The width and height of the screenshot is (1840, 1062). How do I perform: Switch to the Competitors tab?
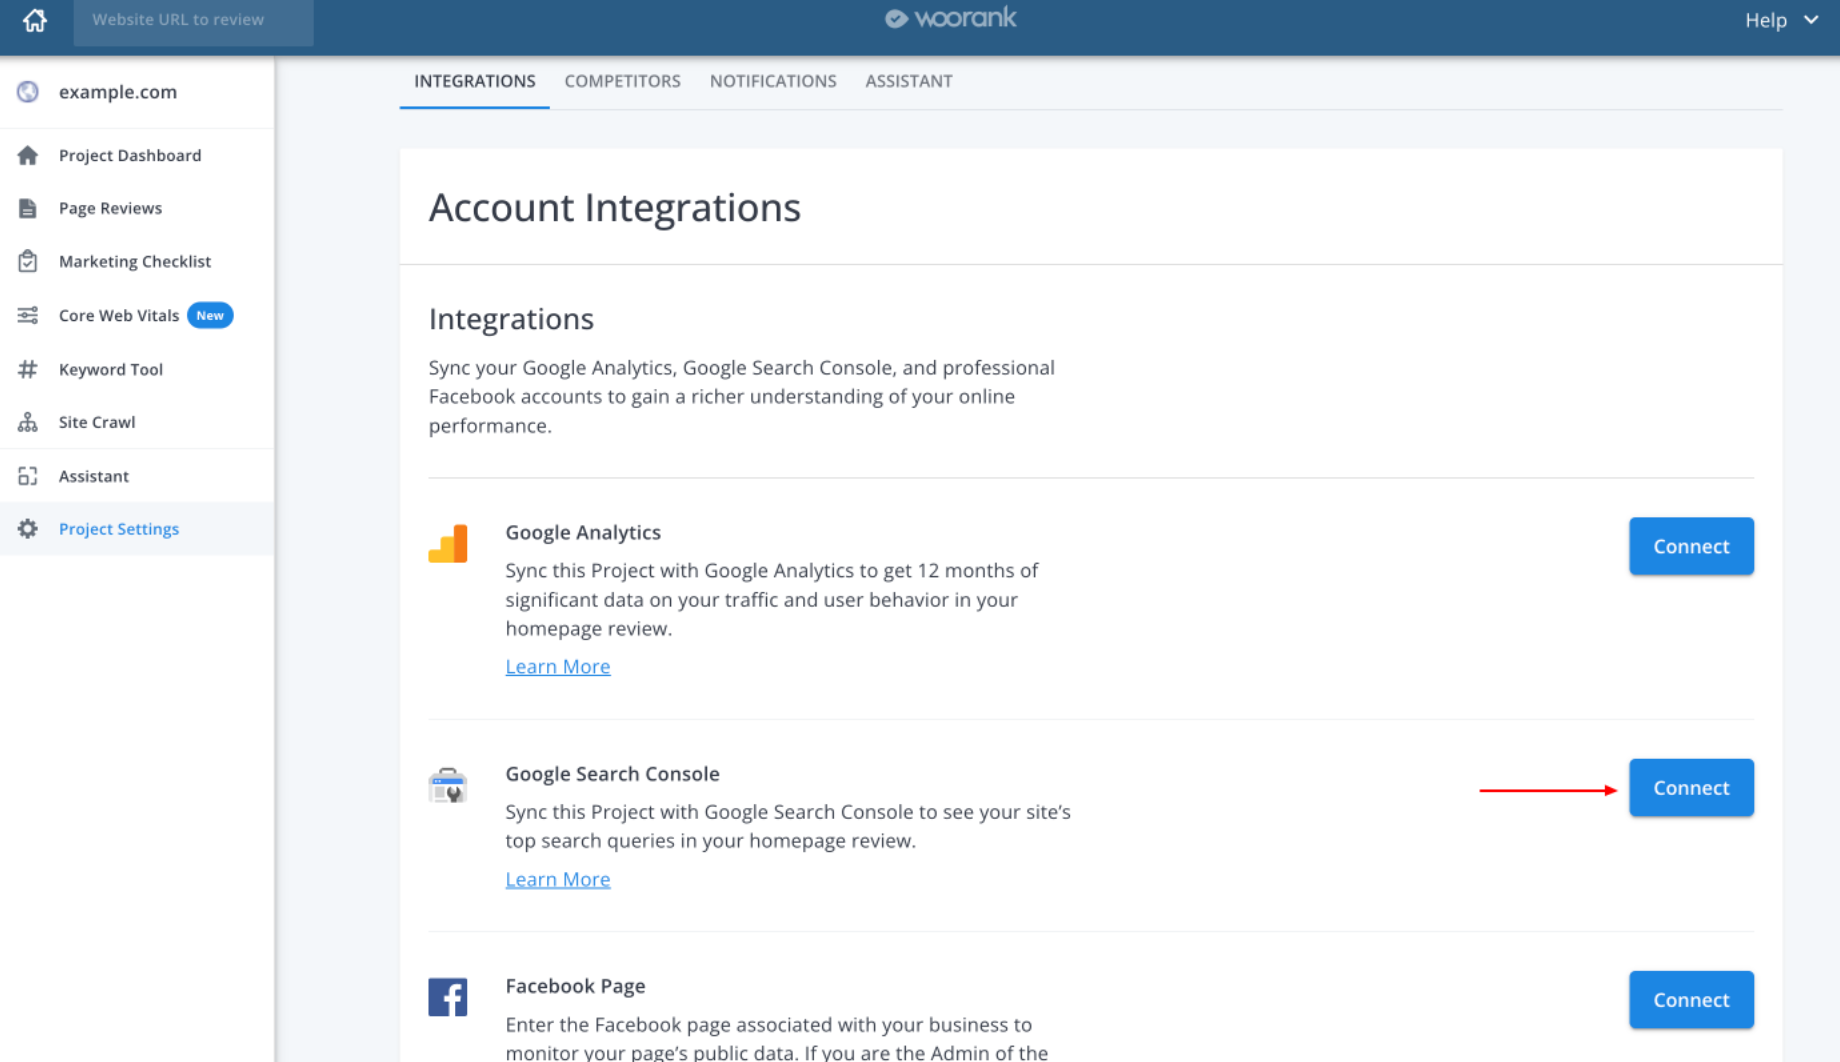[x=622, y=81]
